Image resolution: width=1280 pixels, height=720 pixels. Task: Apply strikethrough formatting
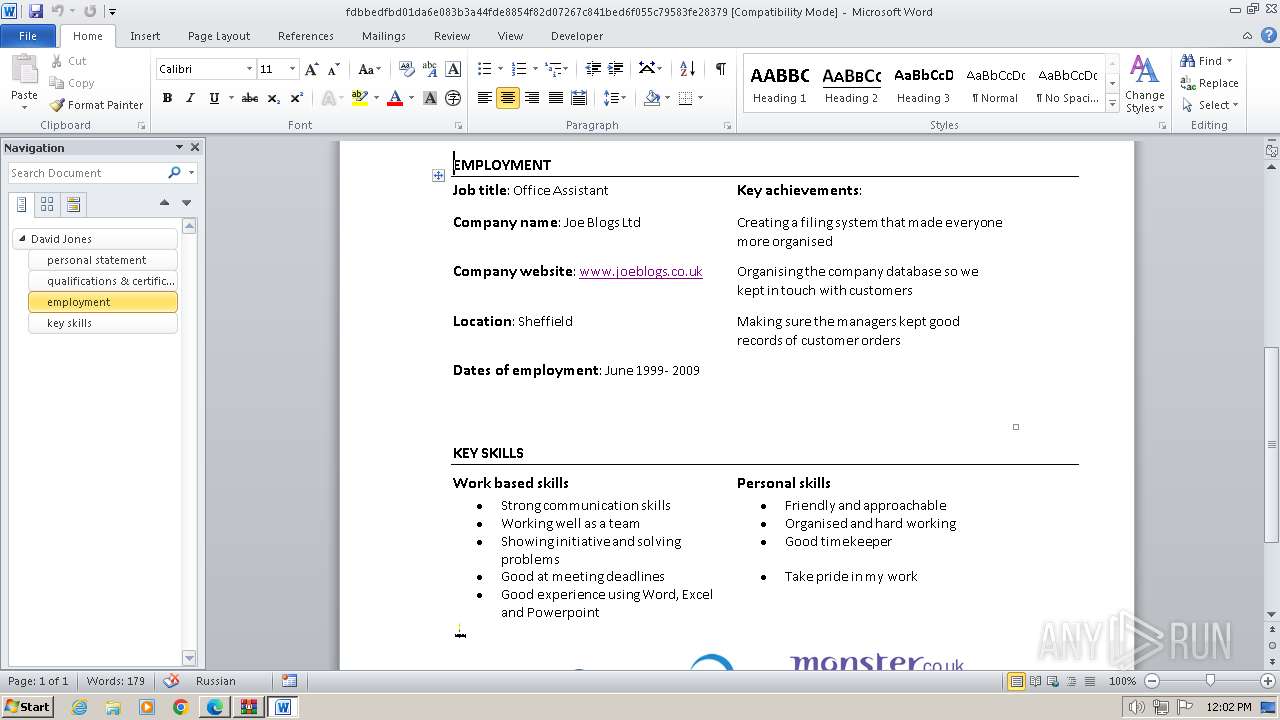250,98
